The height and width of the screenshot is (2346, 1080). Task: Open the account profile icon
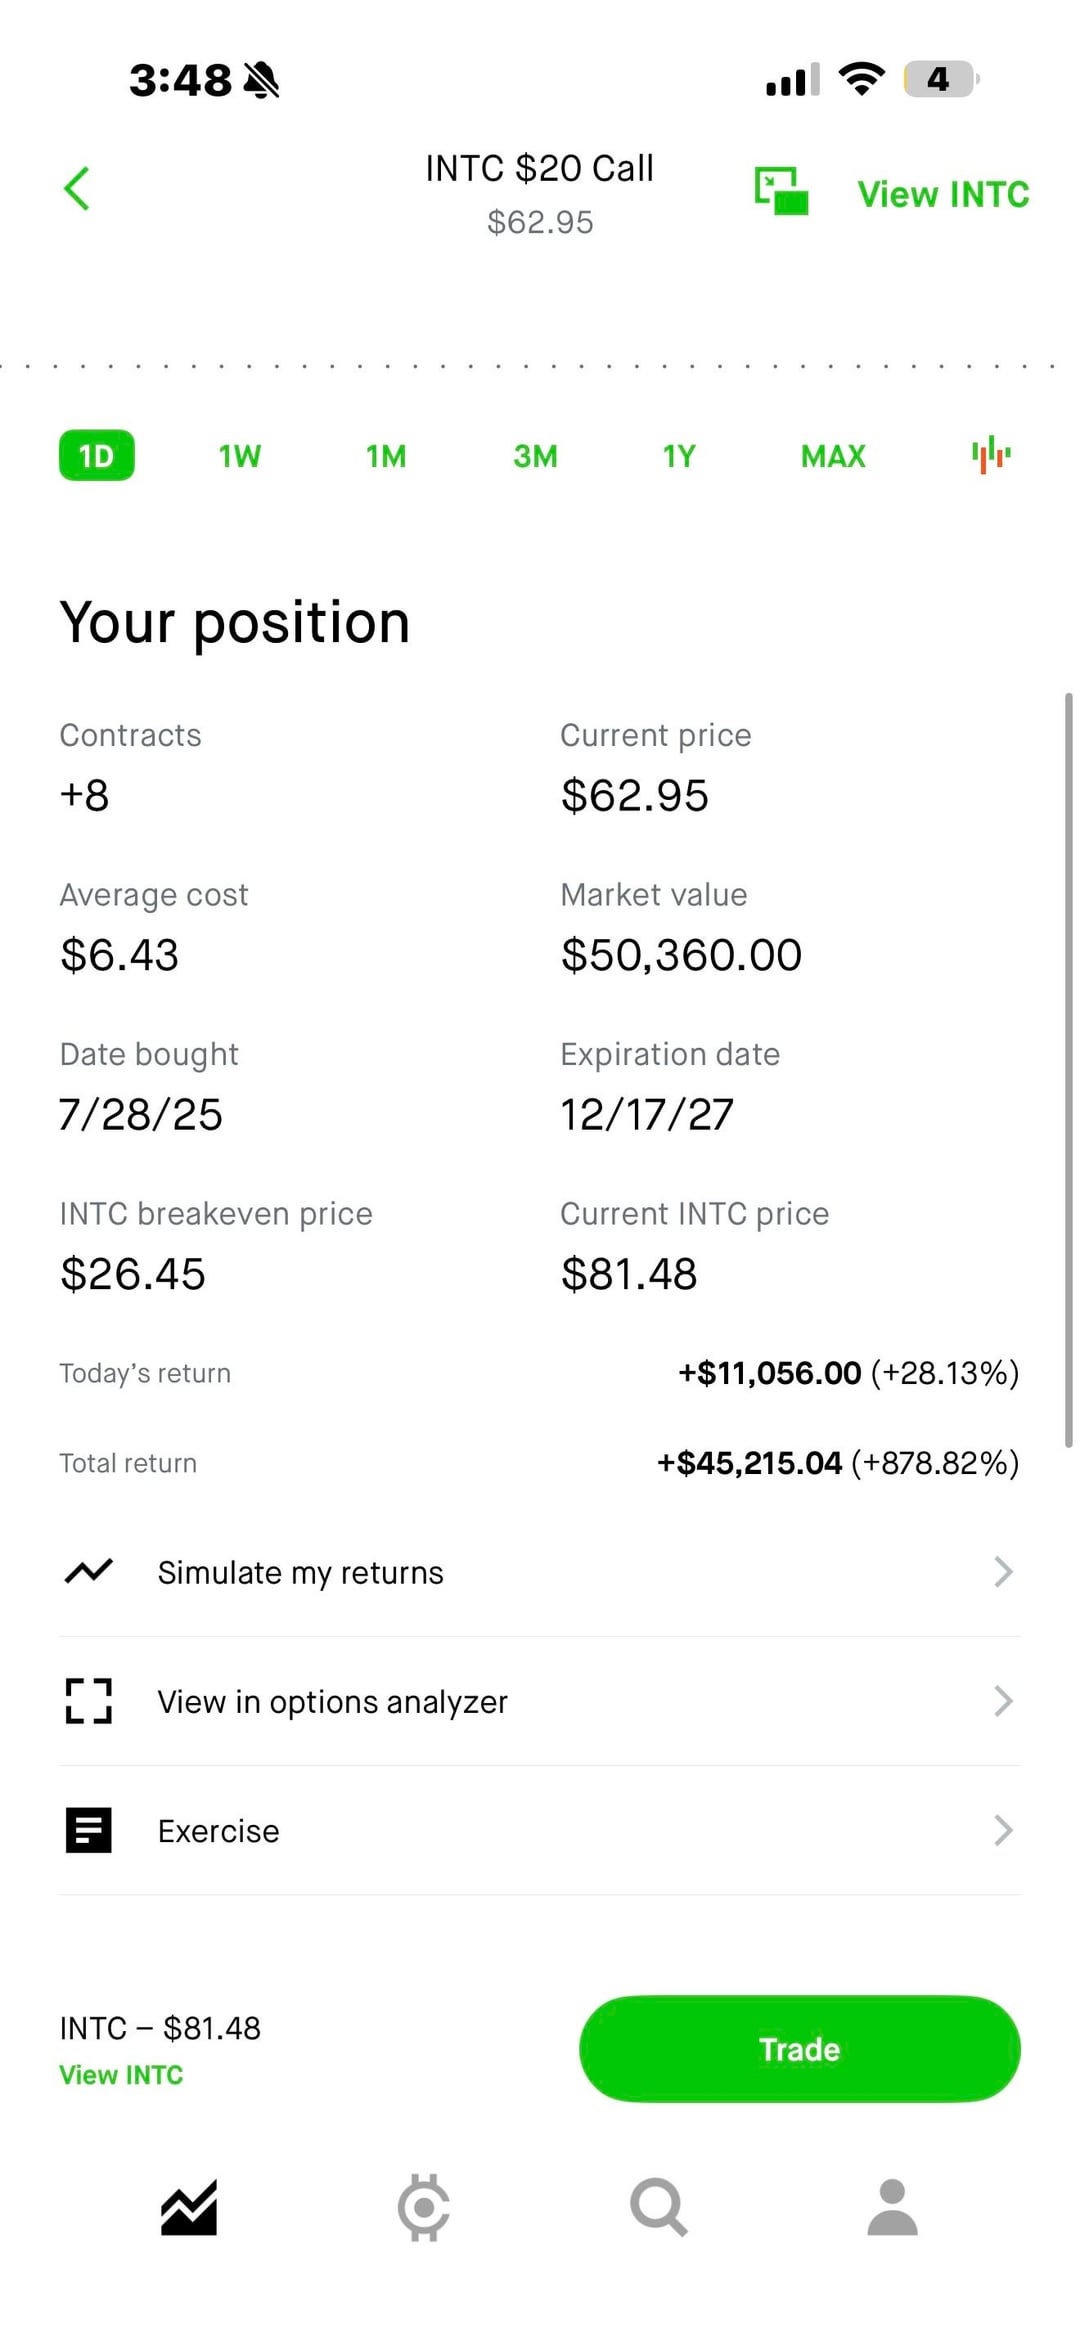[892, 2207]
